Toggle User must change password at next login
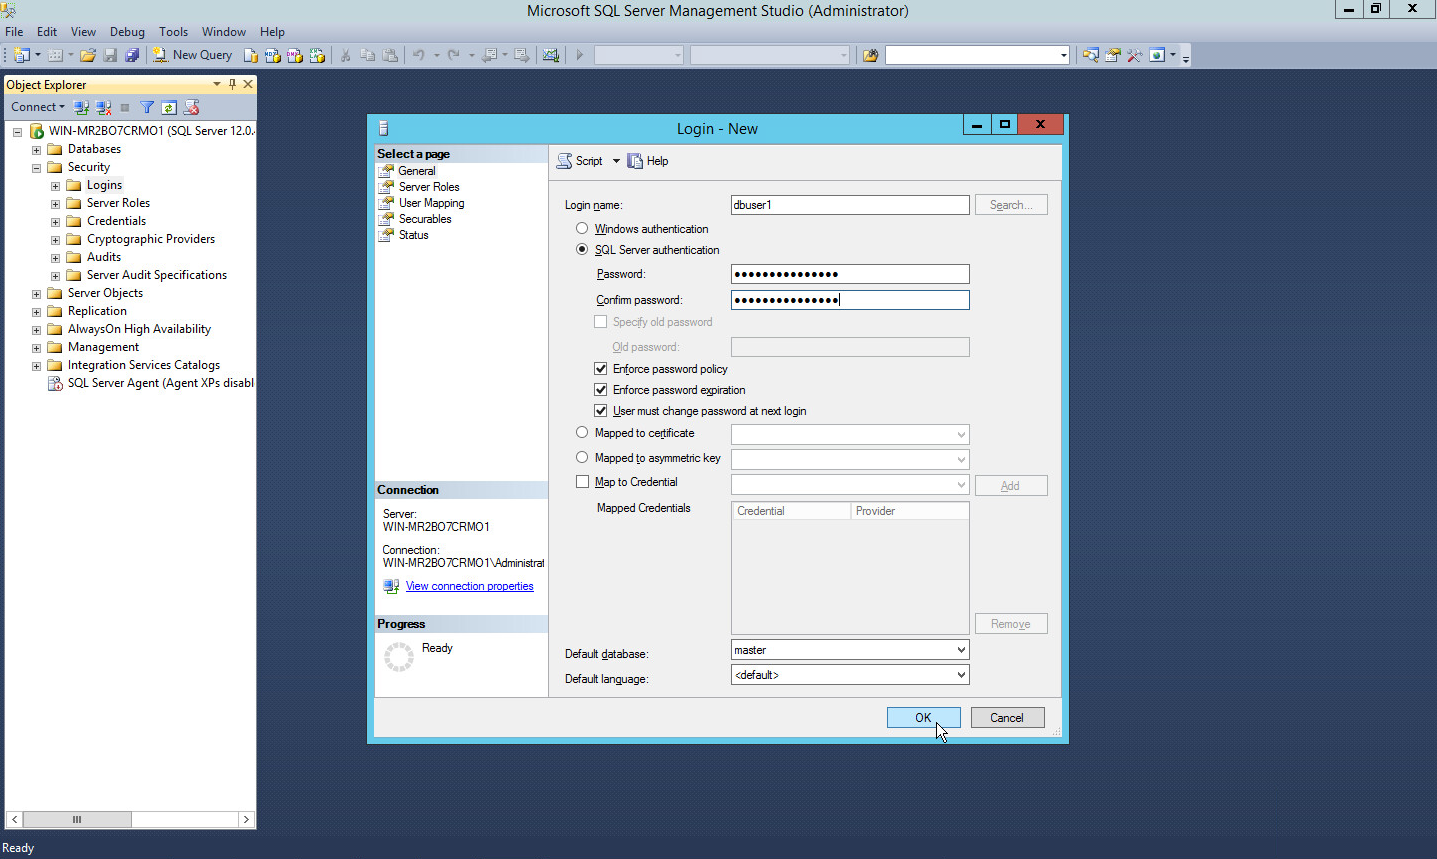Viewport: 1437px width, 859px height. [x=601, y=411]
